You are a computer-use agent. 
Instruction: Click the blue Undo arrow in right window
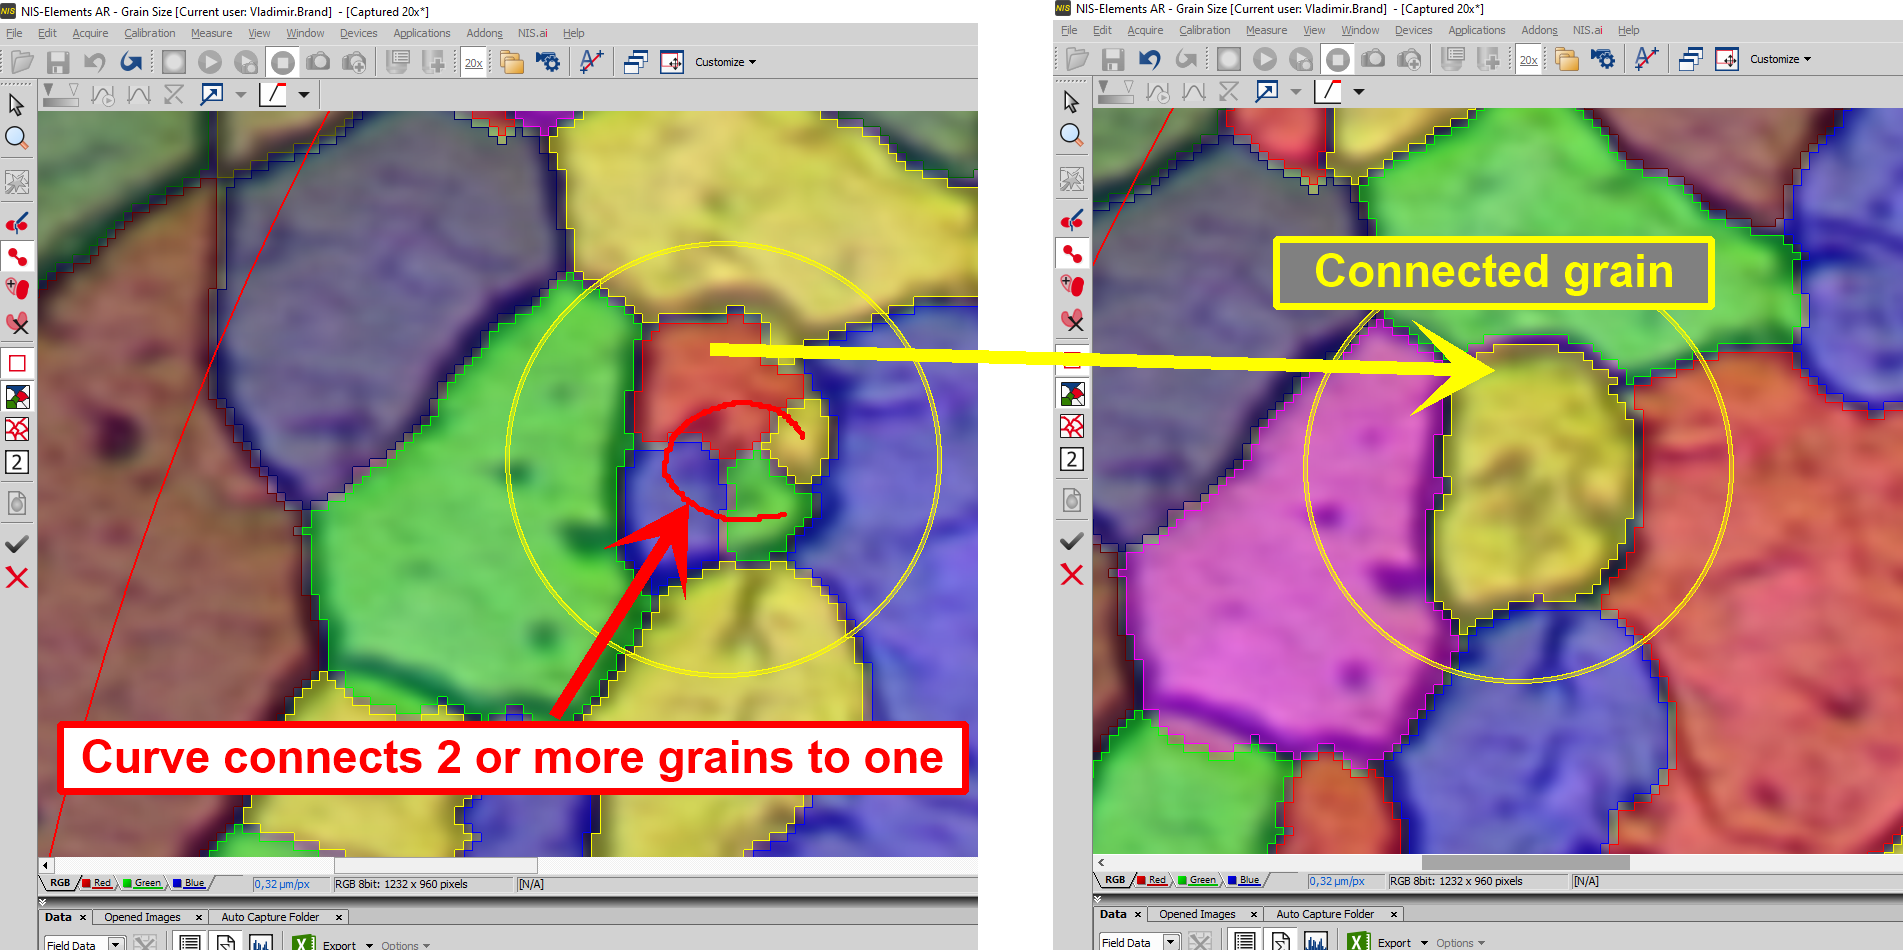(x=1149, y=59)
